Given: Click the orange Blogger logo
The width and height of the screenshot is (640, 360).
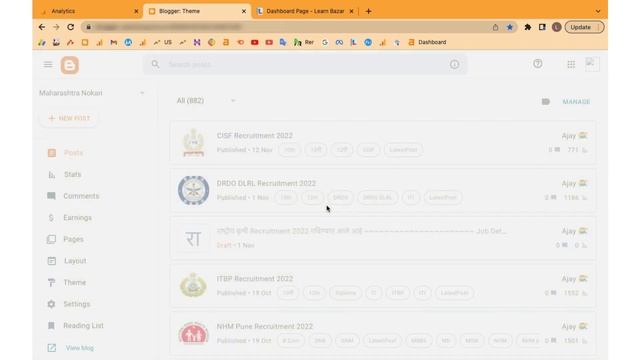Looking at the screenshot, I should tap(70, 65).
